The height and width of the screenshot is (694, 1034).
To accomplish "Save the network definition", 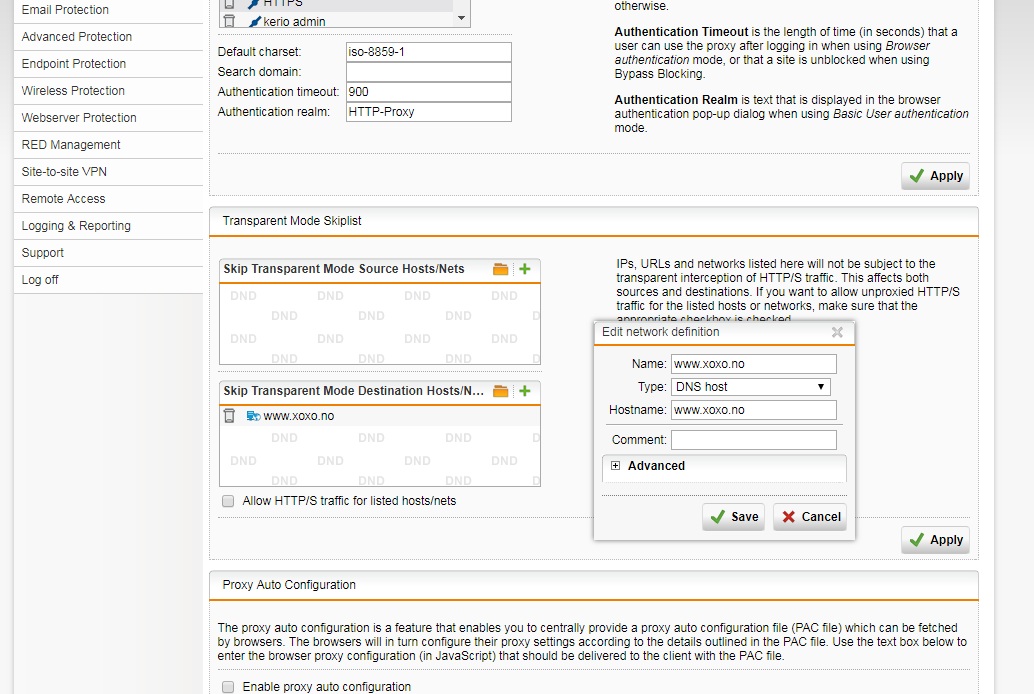I will point(733,517).
